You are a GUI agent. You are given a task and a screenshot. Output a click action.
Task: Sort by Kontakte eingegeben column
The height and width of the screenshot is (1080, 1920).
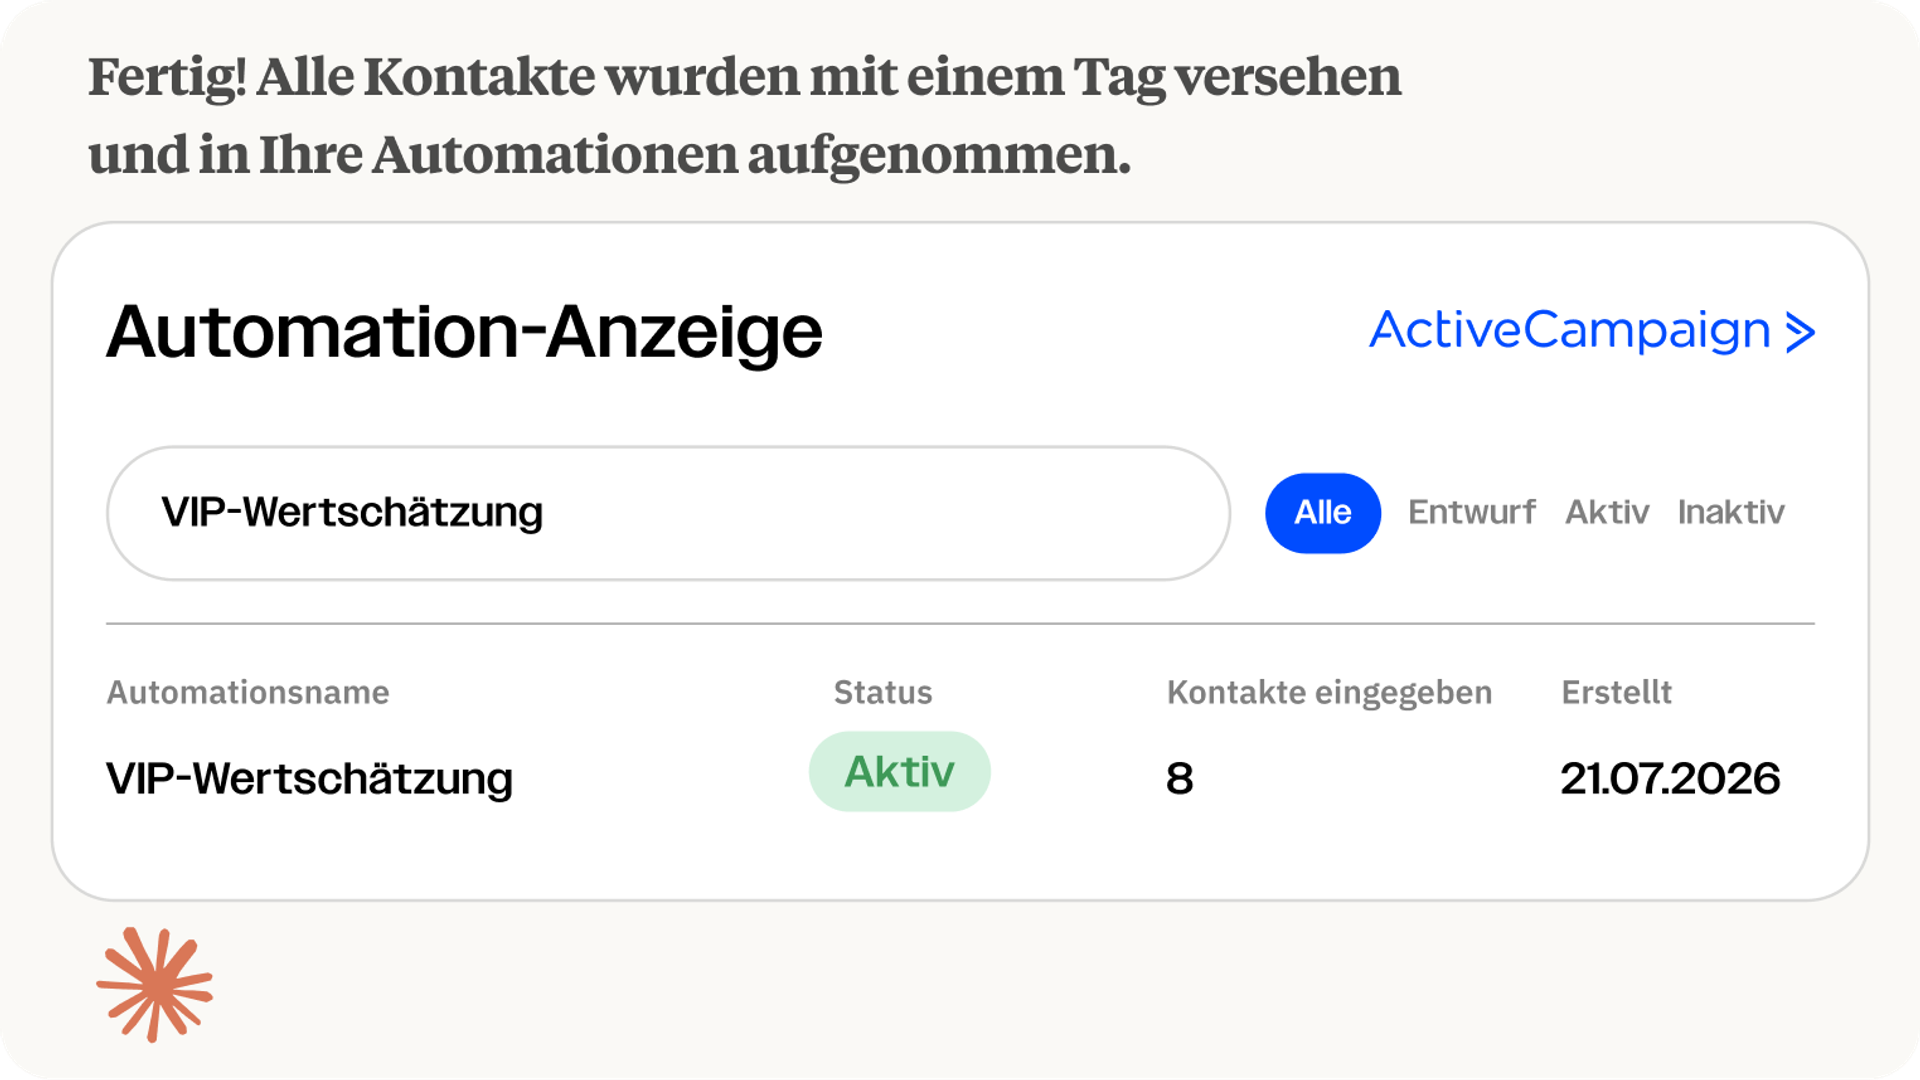(x=1329, y=692)
